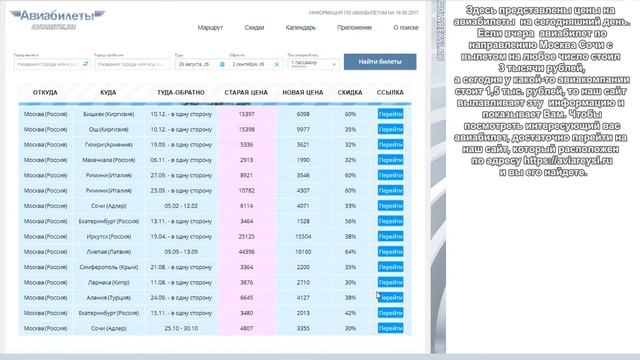Select the Симферополь (Крым) destination cell
This screenshot has height=360, width=640.
click(109, 267)
